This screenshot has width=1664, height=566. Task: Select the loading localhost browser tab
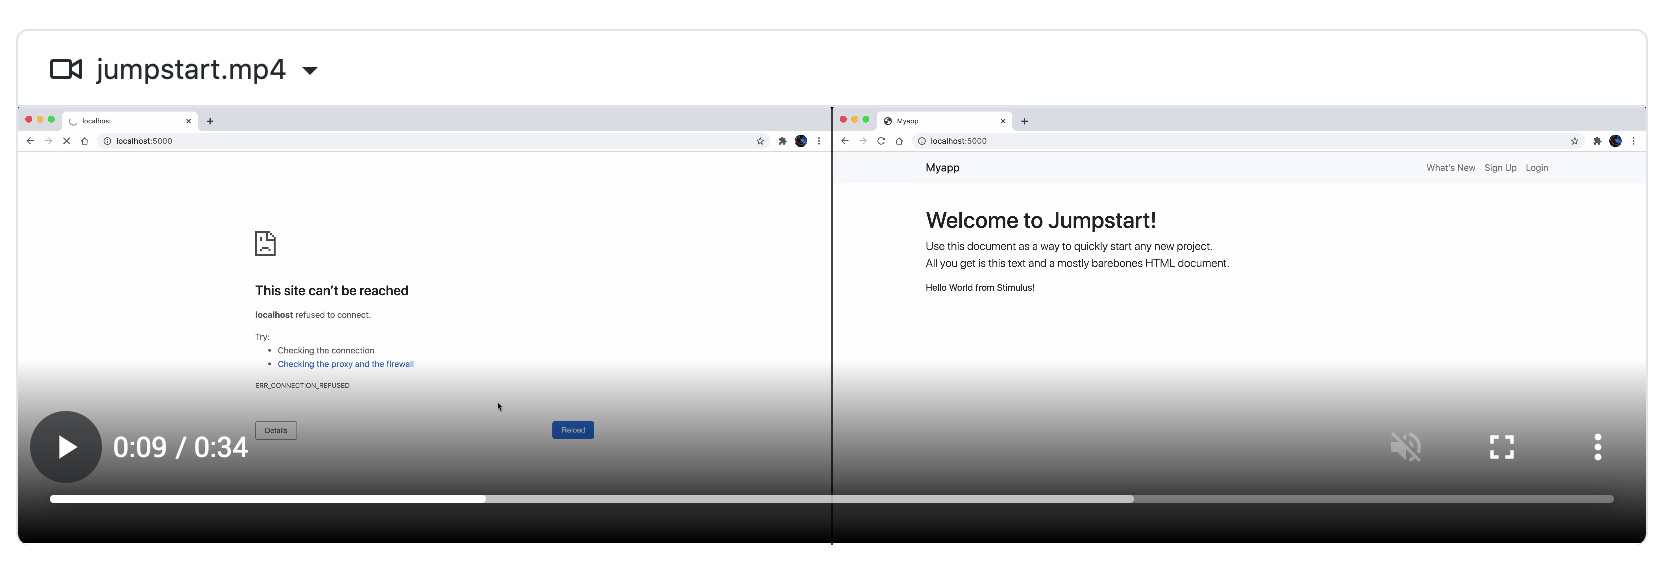[125, 121]
